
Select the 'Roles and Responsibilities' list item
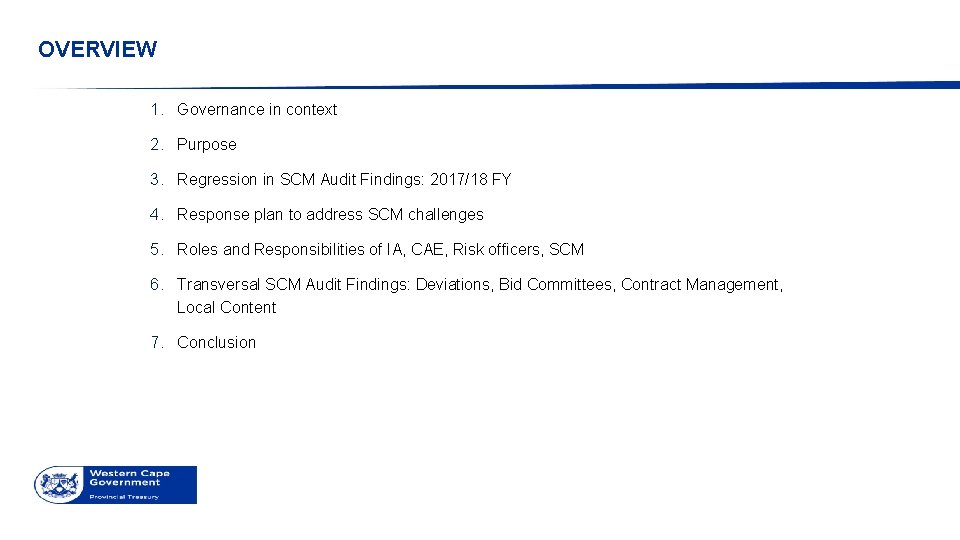pyautogui.click(x=380, y=249)
